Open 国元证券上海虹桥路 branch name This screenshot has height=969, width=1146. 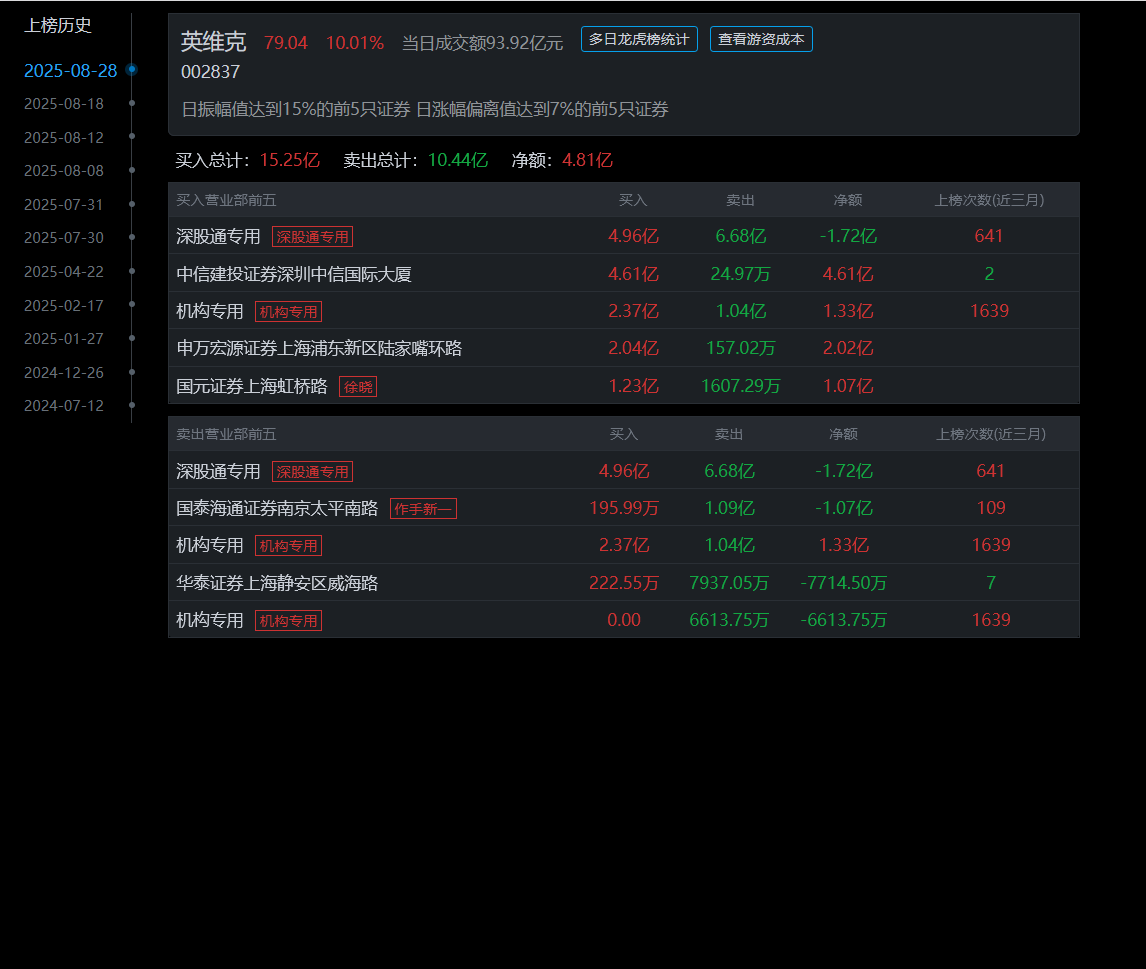click(251, 386)
